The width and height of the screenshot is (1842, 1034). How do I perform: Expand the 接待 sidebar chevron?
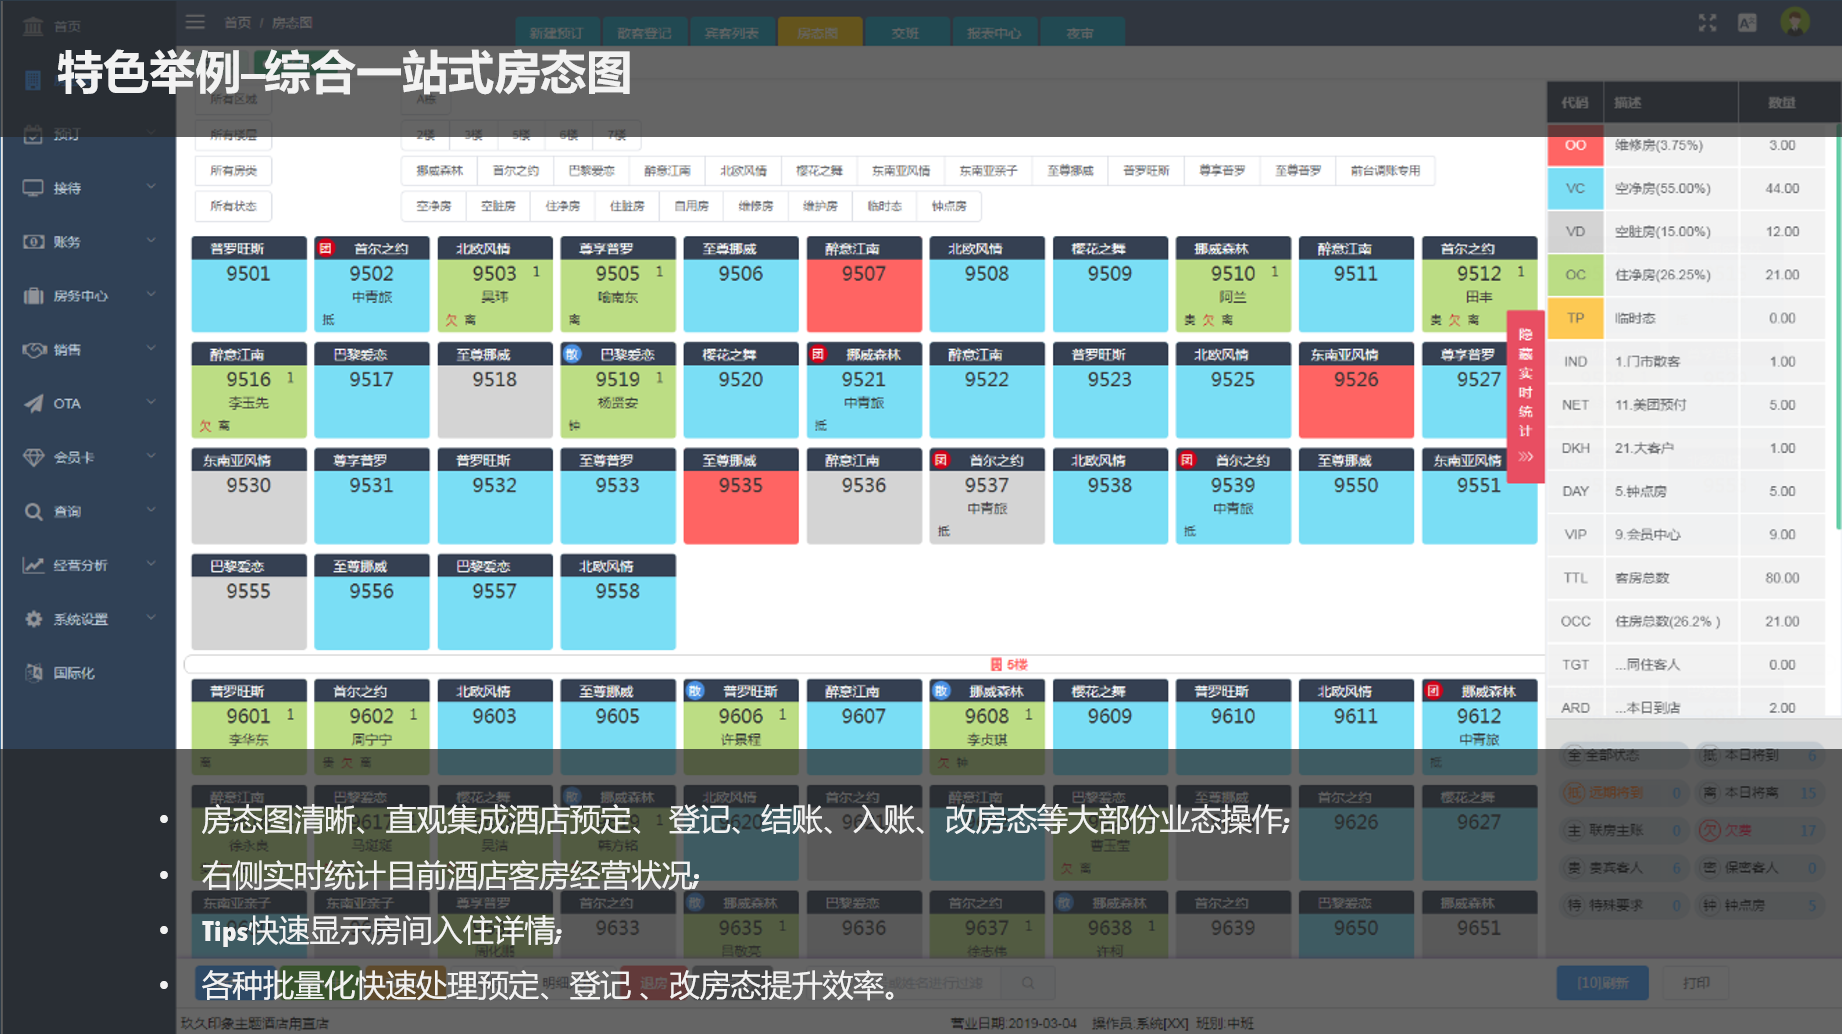tap(151, 187)
